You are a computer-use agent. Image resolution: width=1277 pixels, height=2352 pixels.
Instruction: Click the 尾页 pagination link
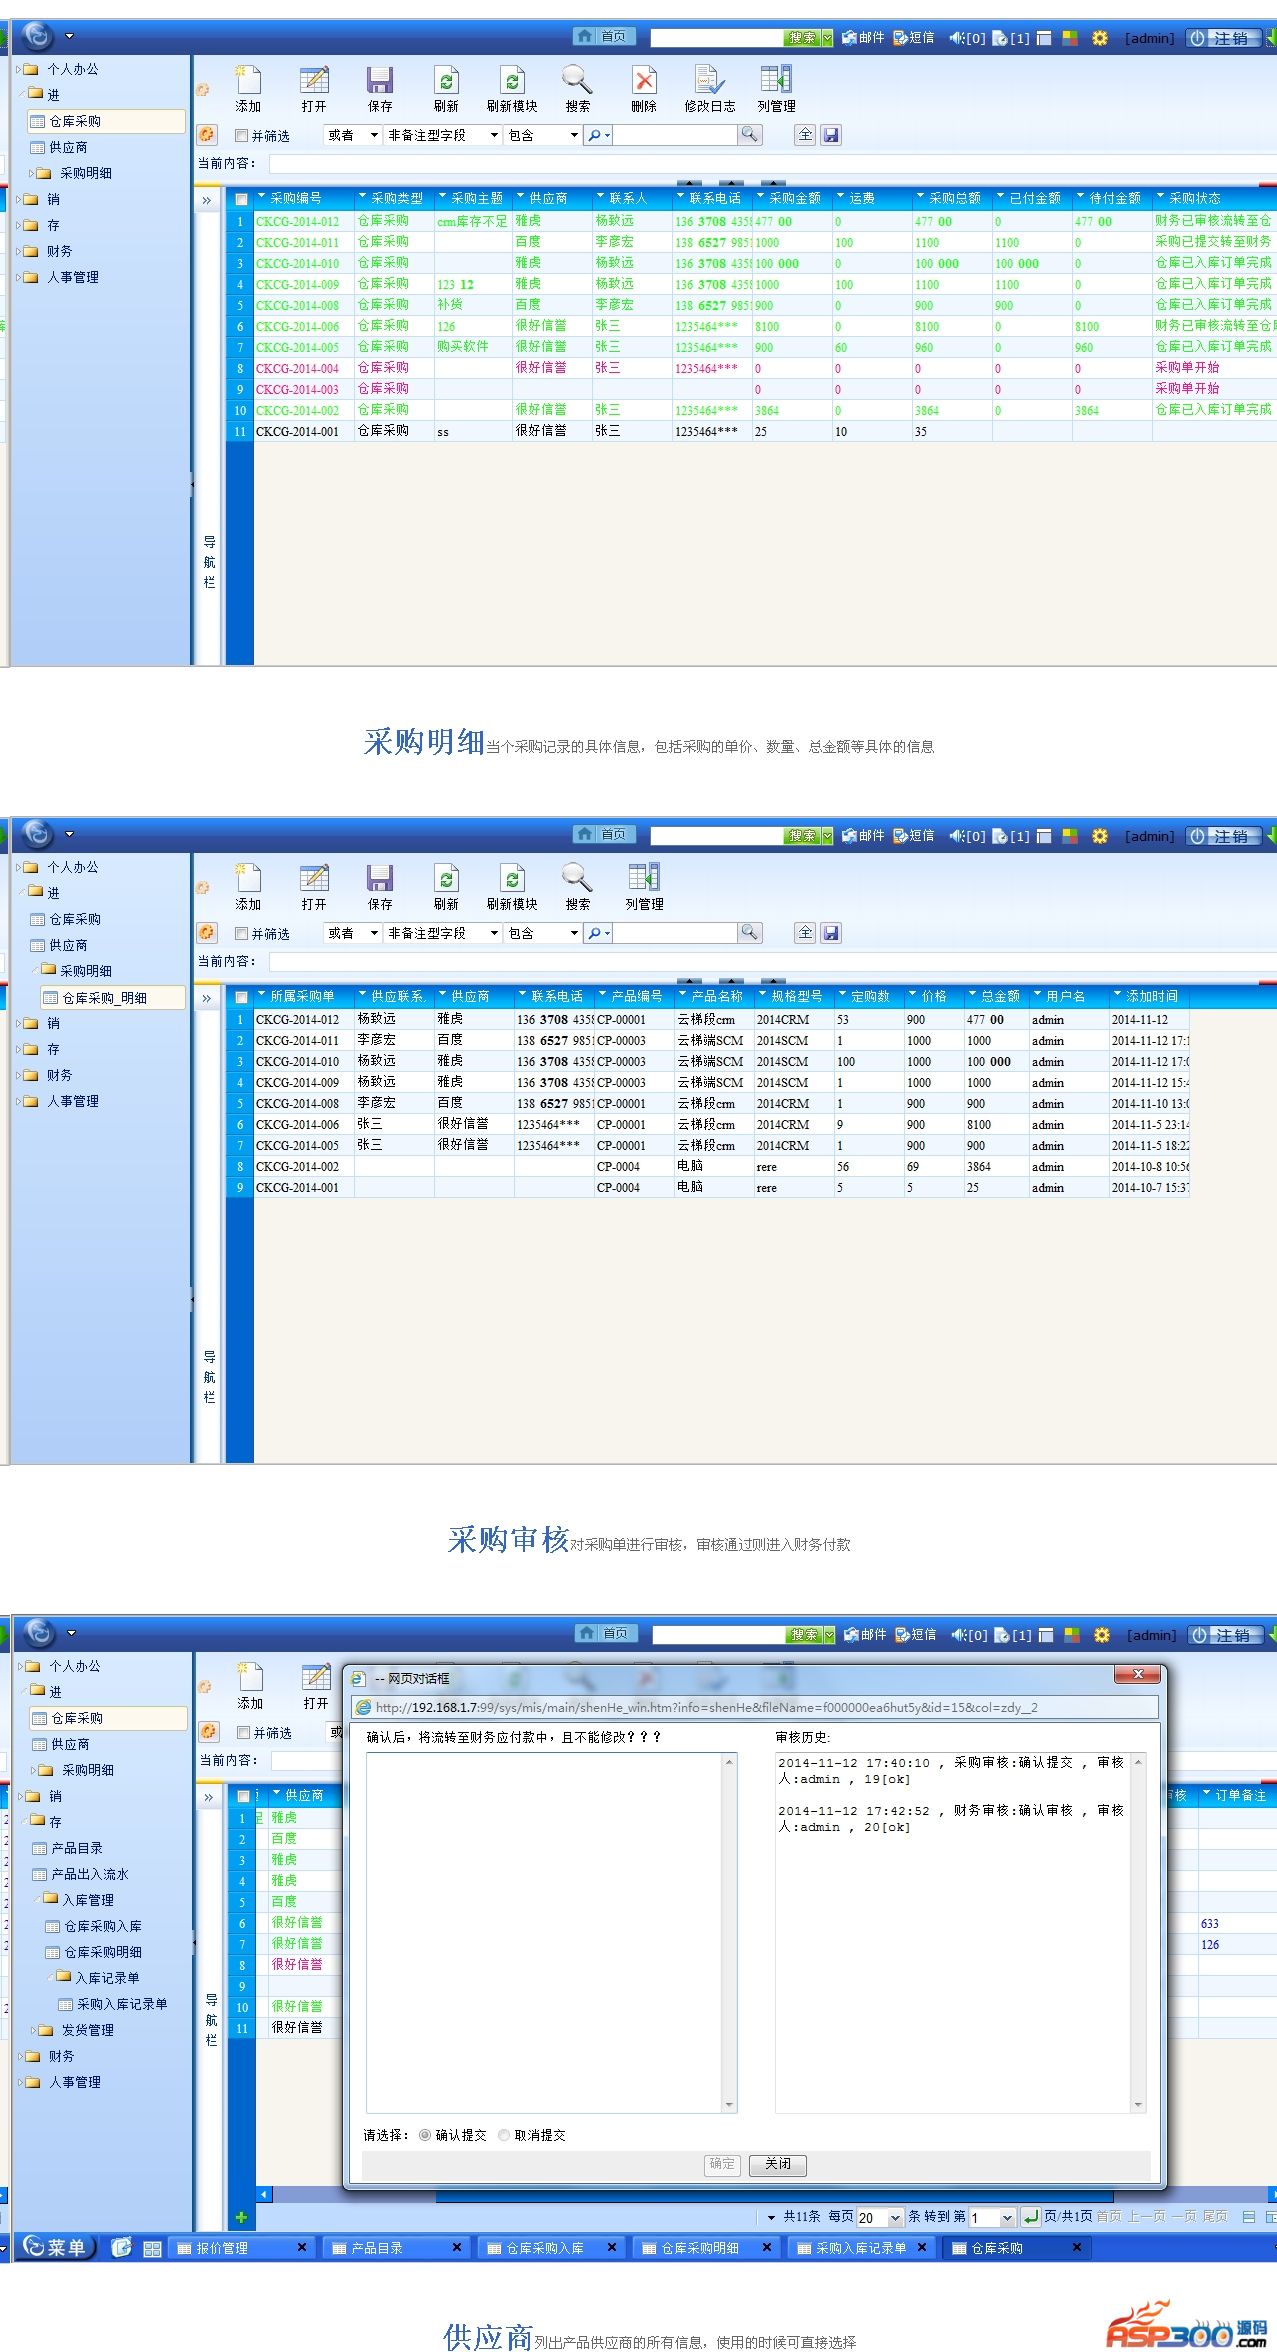coord(1214,2216)
